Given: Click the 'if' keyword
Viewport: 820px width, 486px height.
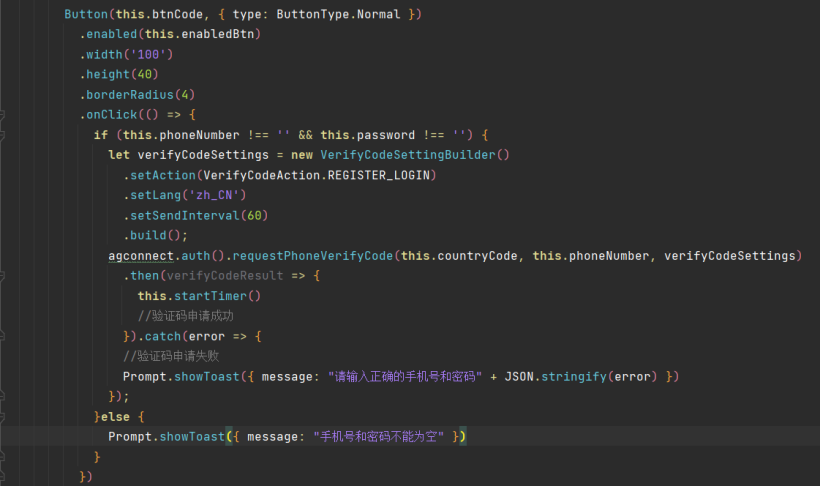Looking at the screenshot, I should click(x=101, y=135).
